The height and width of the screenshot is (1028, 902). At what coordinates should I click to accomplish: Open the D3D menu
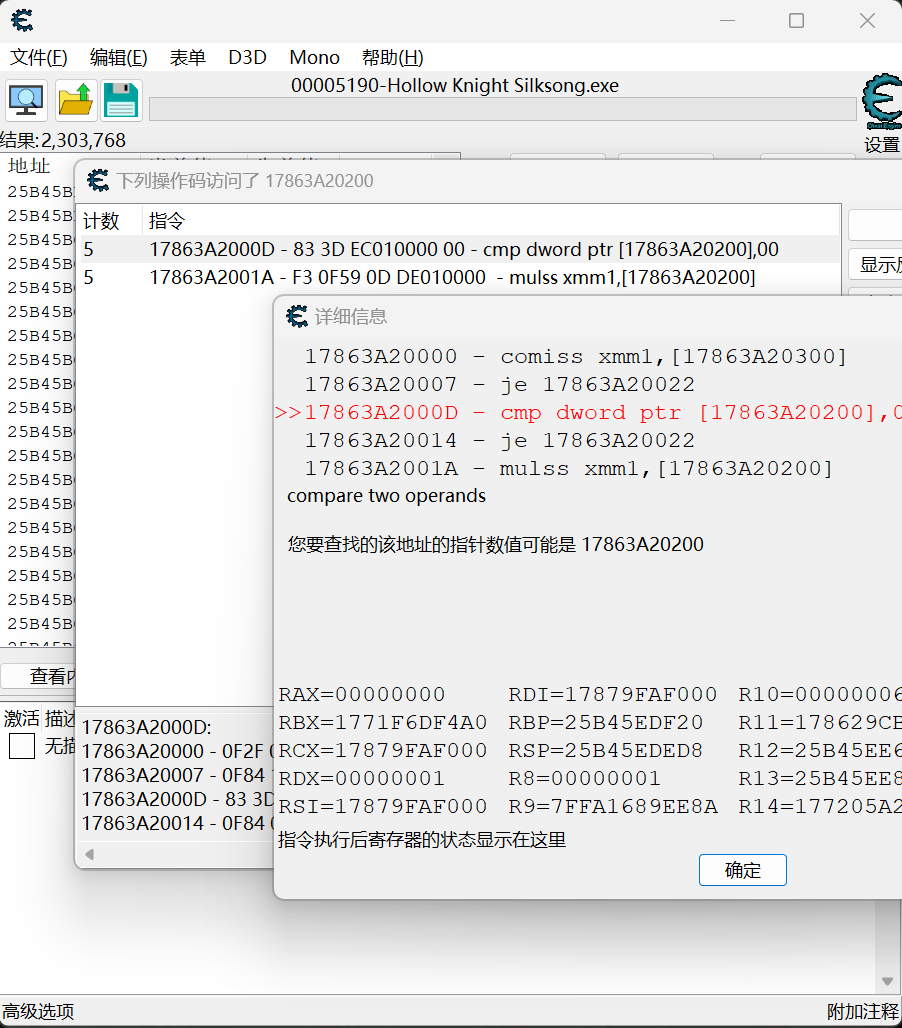click(x=247, y=58)
